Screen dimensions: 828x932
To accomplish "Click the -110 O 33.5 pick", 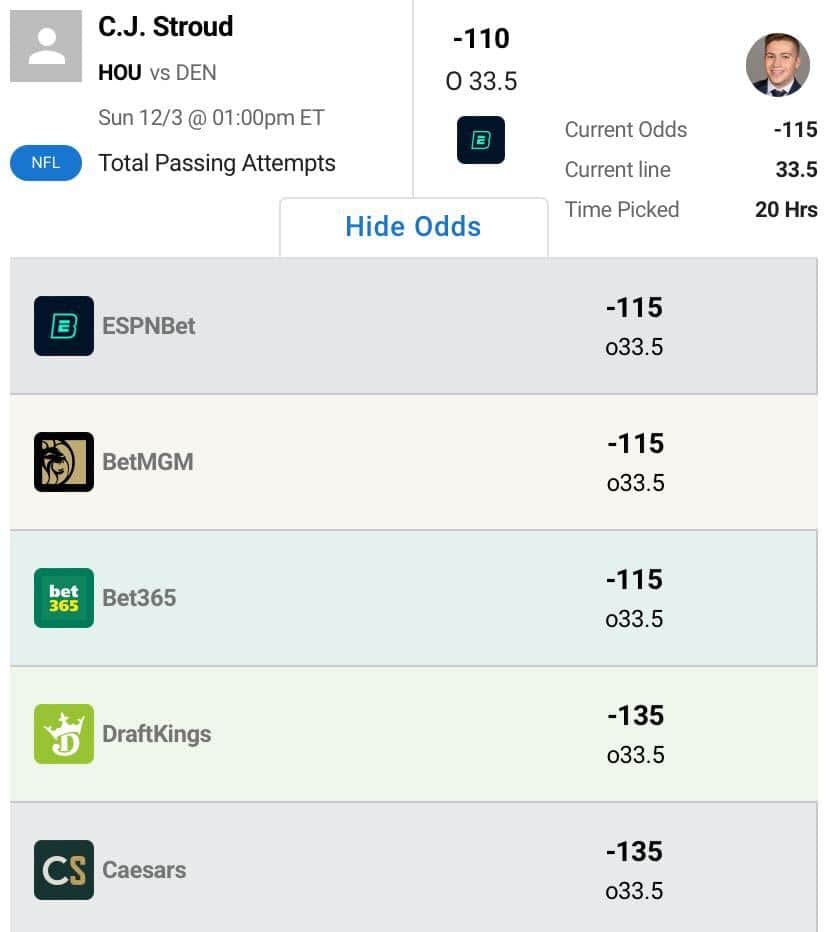I will click(481, 59).
